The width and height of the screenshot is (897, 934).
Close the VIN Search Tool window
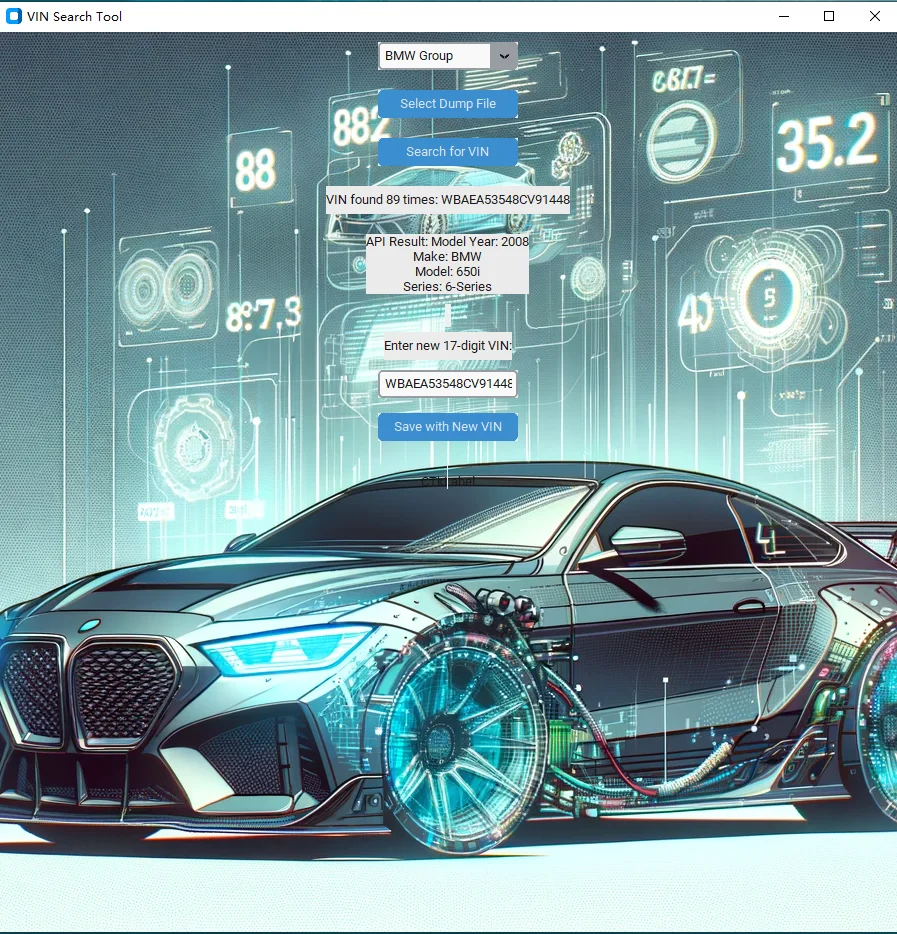click(x=874, y=16)
